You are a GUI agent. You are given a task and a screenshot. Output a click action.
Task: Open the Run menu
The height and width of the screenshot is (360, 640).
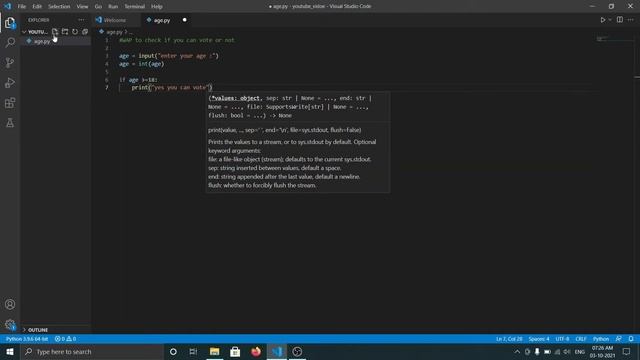tap(113, 6)
